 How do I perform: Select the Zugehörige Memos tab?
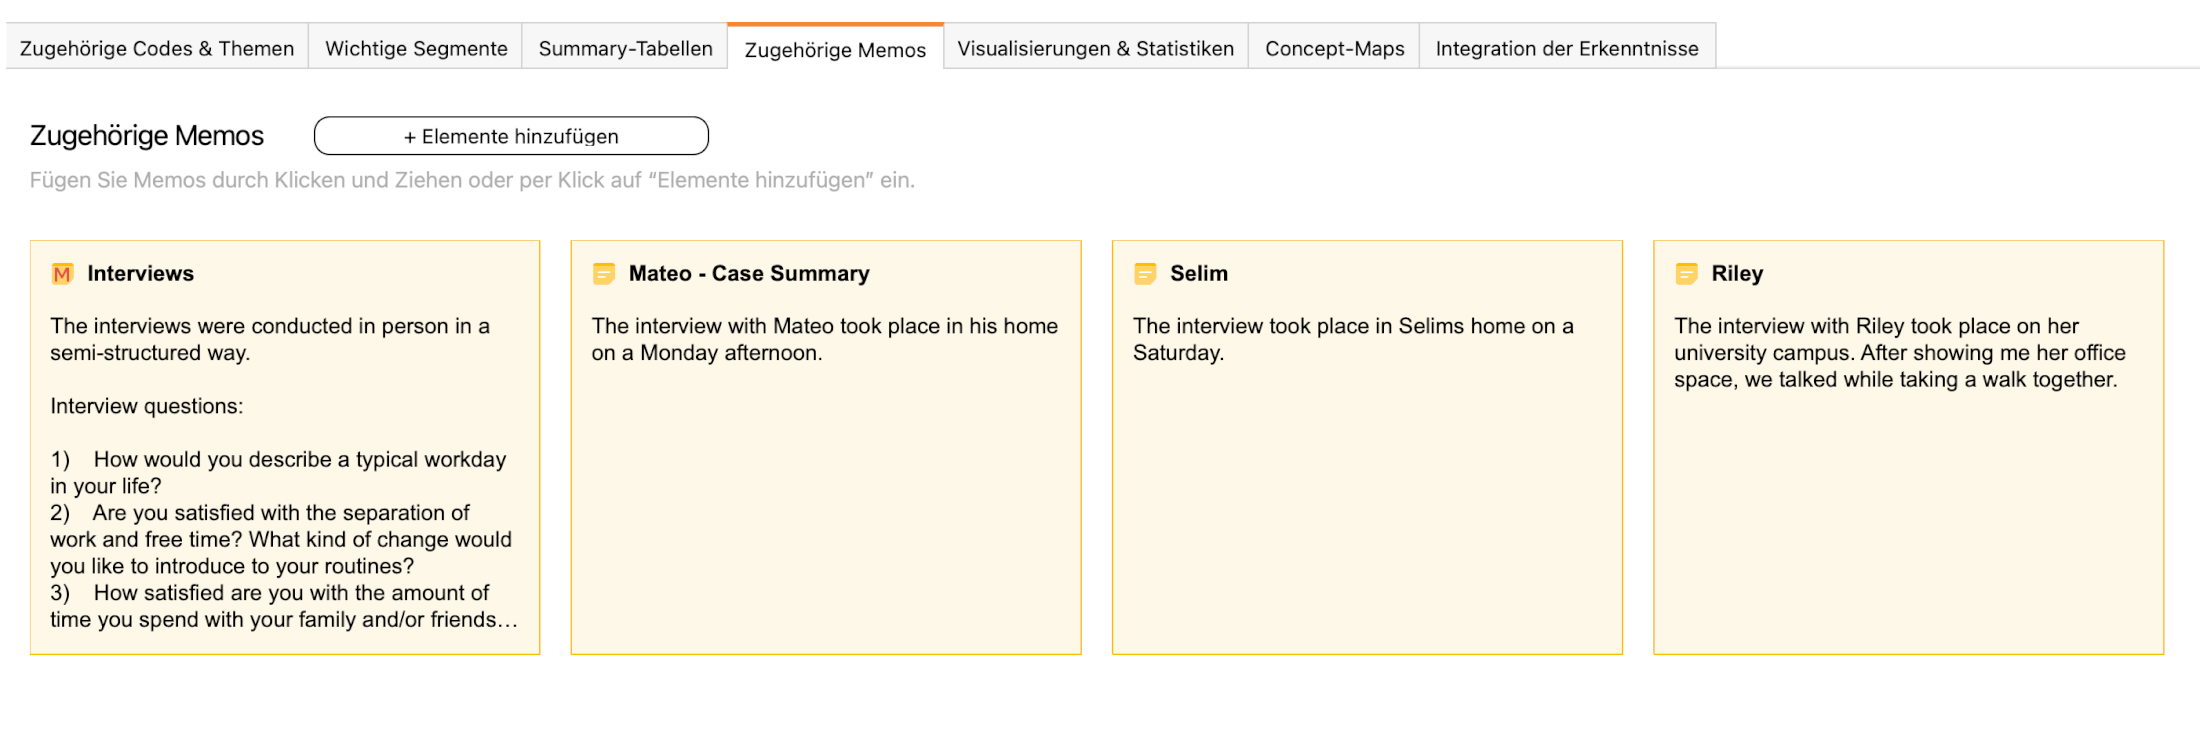pyautogui.click(x=835, y=49)
